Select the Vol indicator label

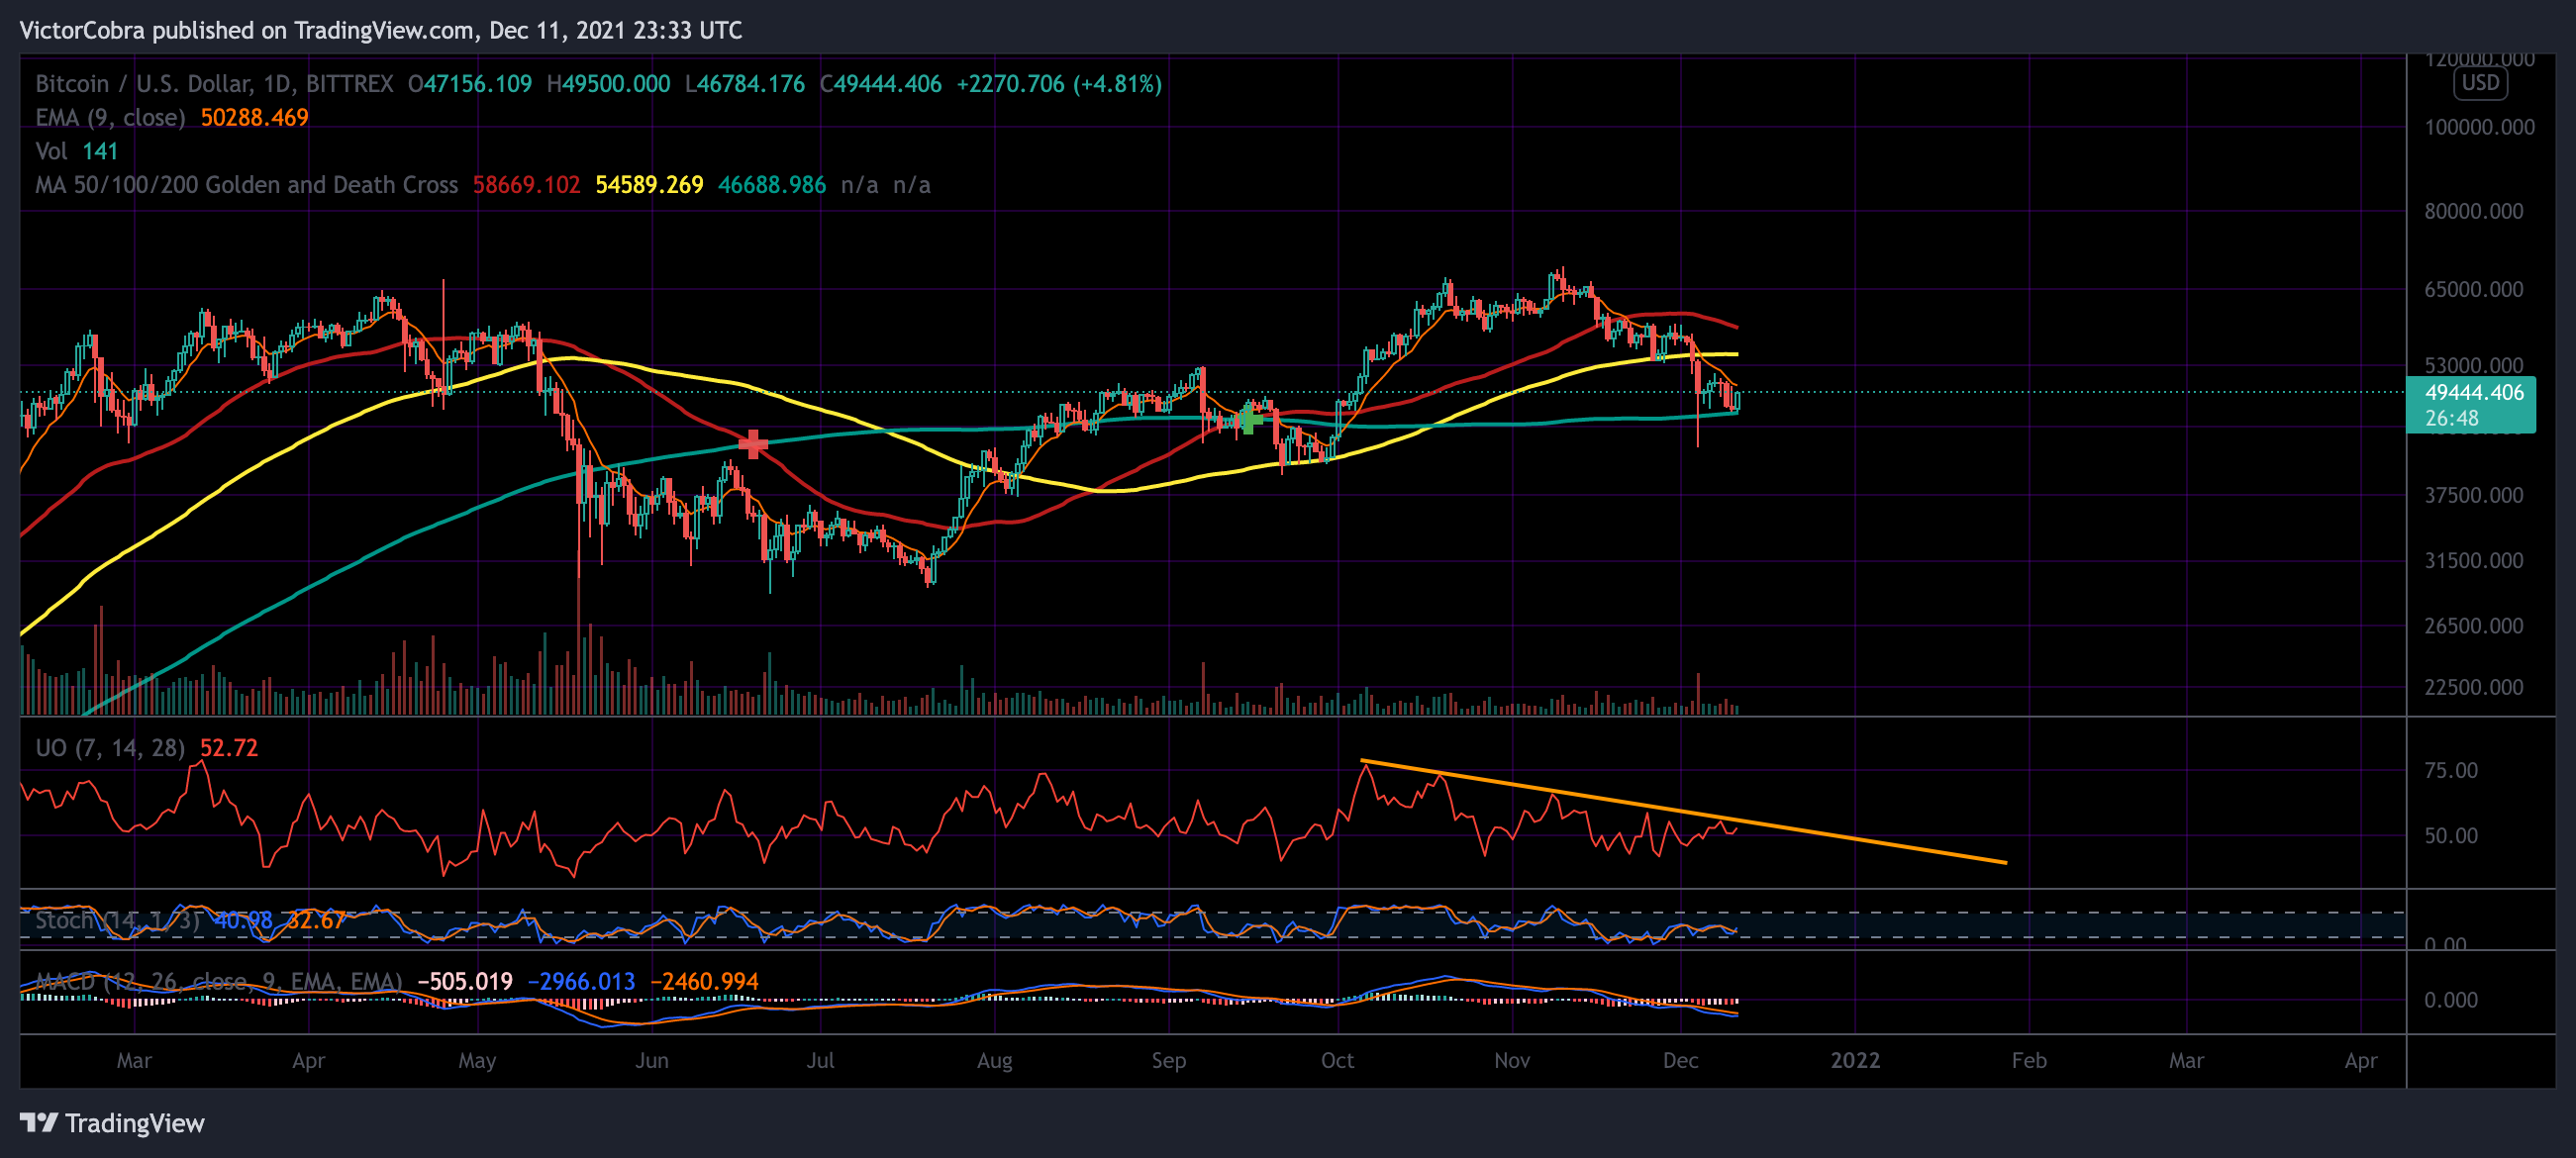pos(51,151)
